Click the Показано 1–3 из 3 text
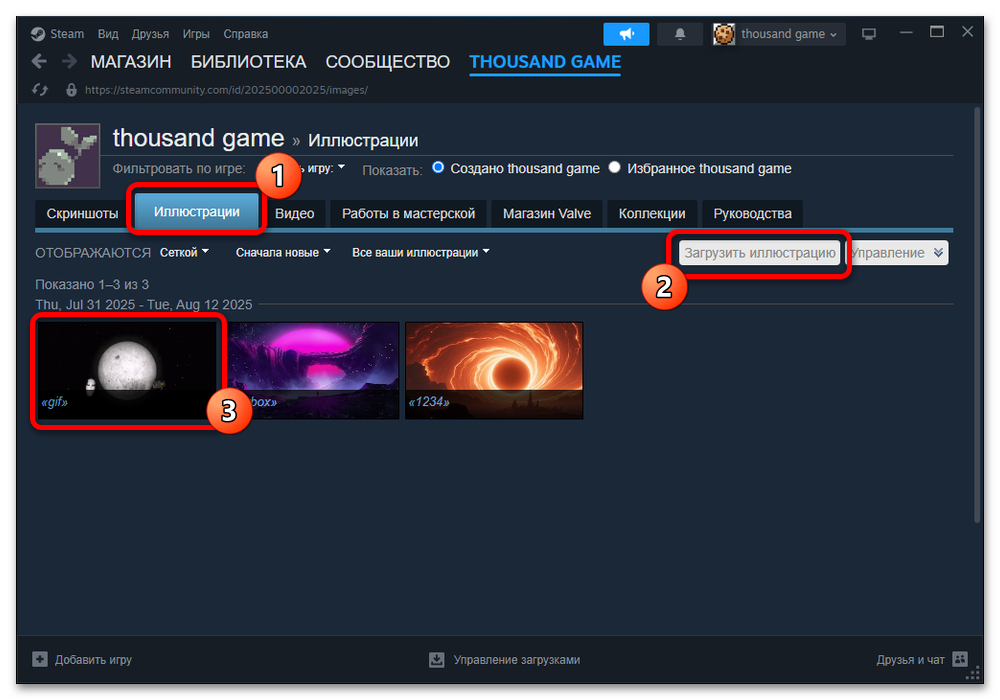 coord(92,284)
